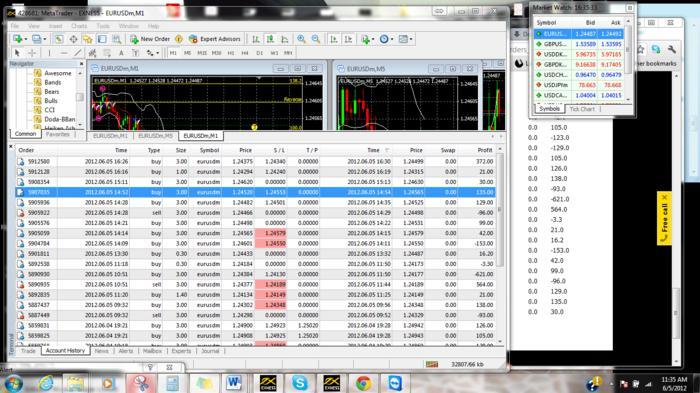Switch to Navigator Favorites tab
700x393 pixels.
(58, 134)
